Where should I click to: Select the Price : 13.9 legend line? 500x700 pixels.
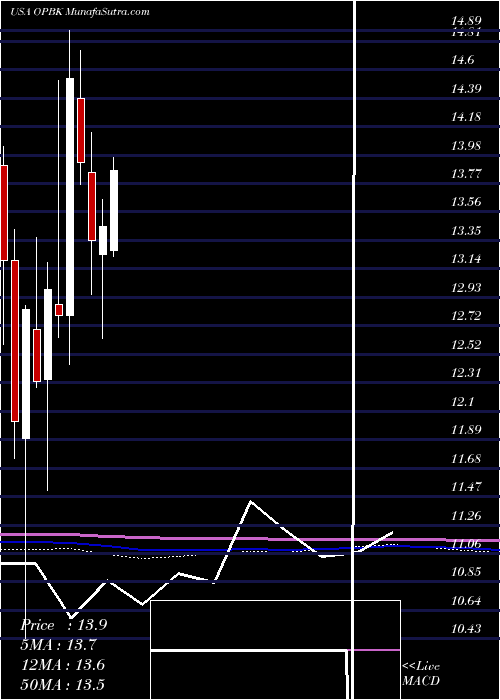(64, 625)
